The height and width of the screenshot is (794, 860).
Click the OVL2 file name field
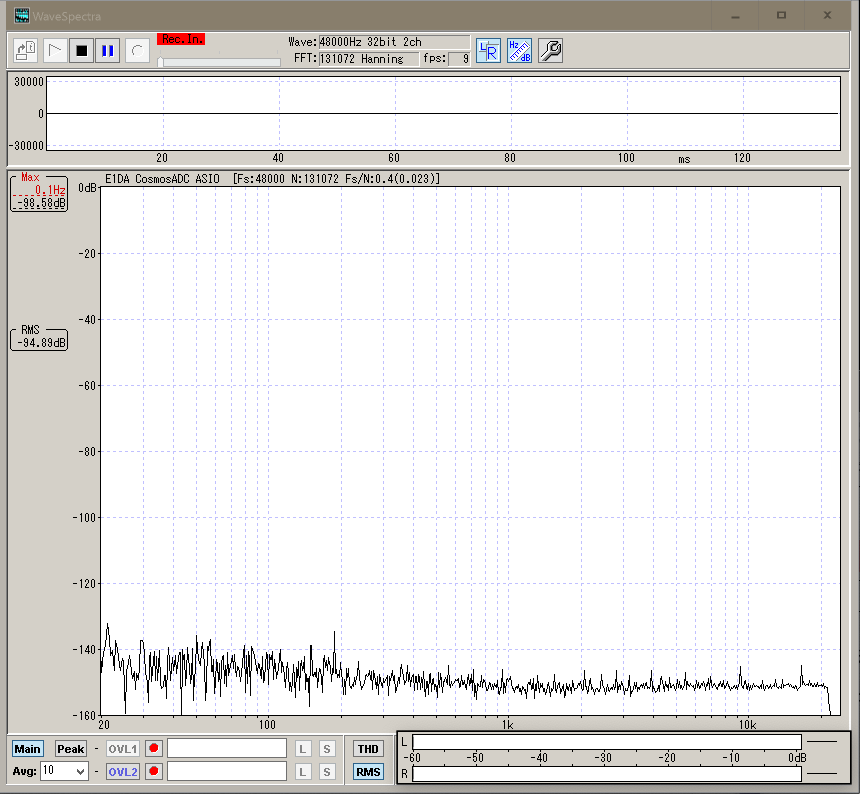[x=227, y=771]
